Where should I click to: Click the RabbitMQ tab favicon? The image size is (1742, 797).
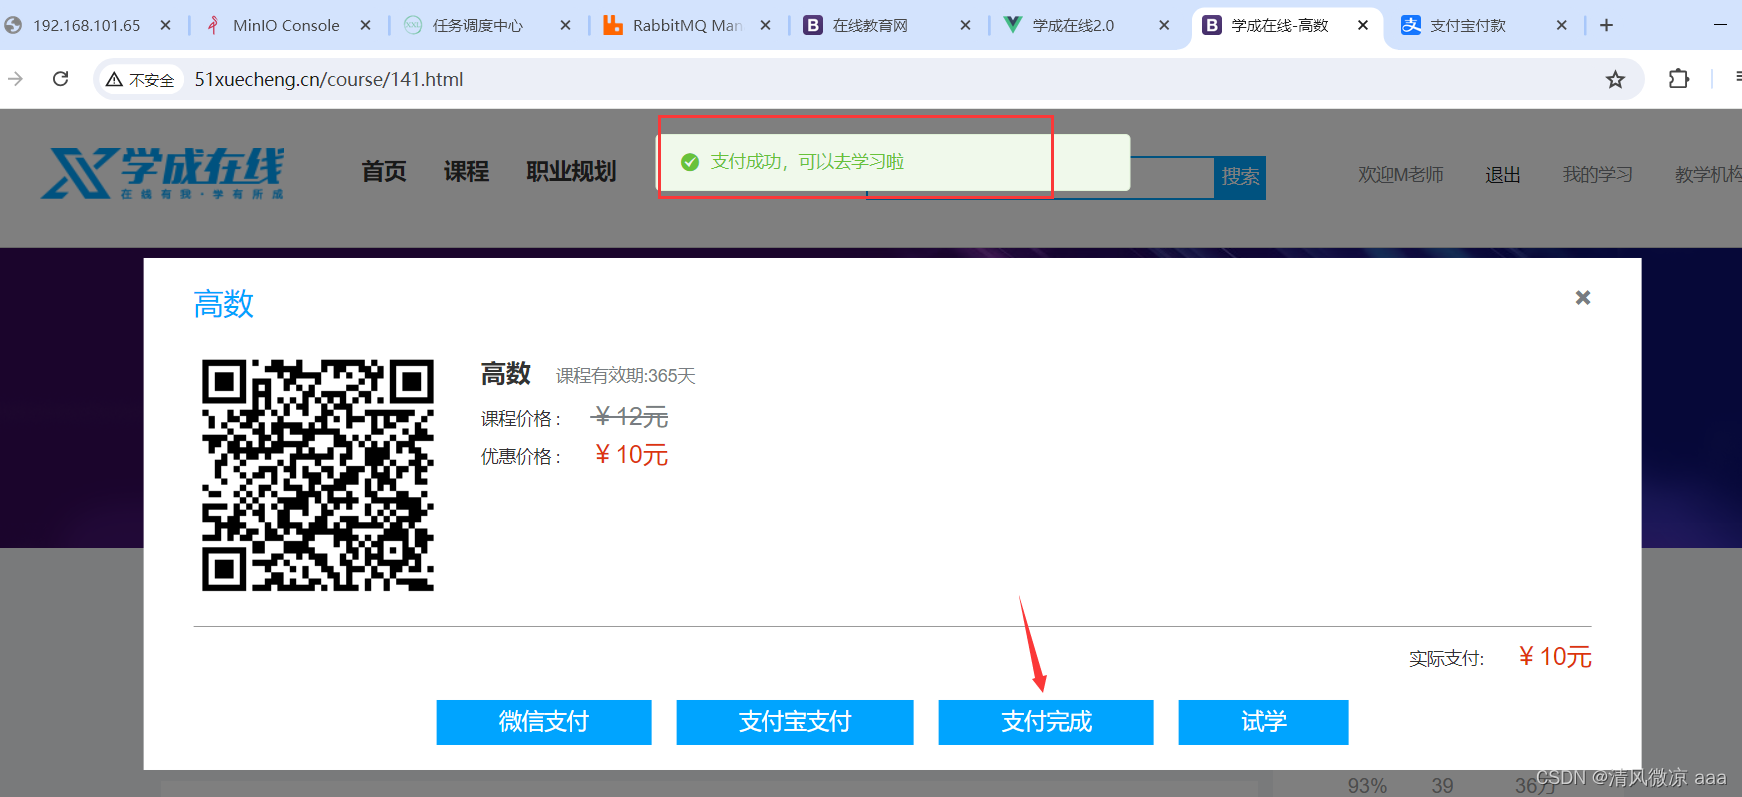coord(613,25)
